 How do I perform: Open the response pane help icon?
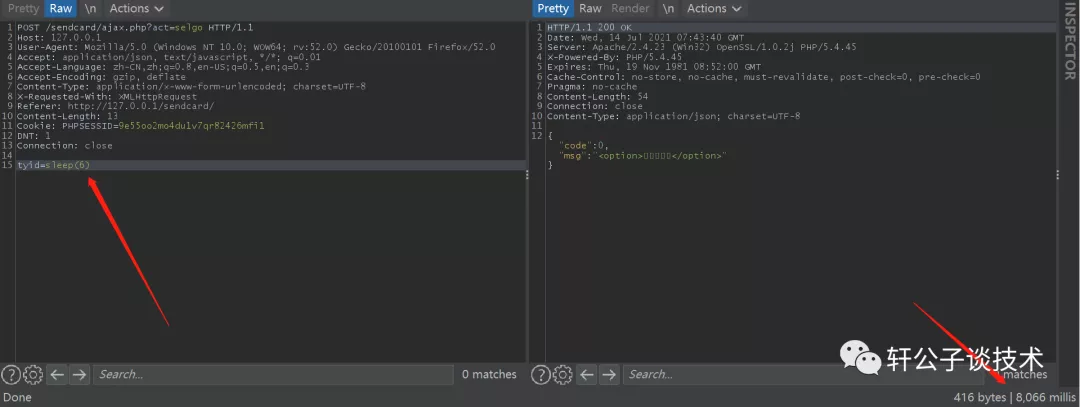[540, 375]
